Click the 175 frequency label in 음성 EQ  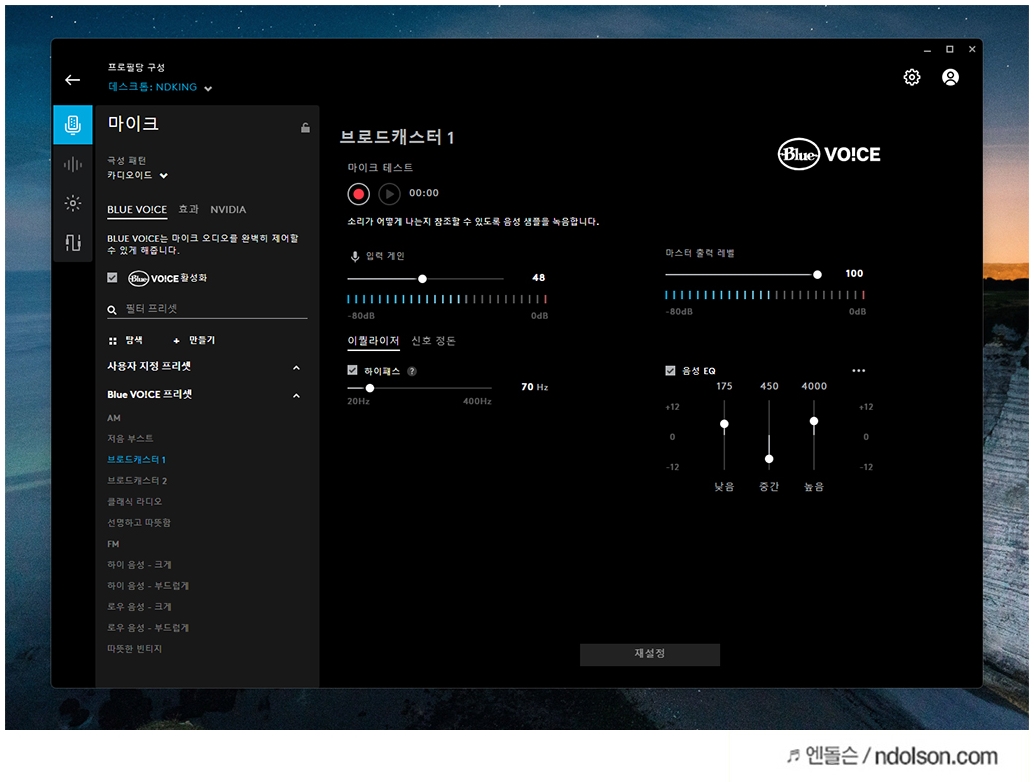[x=724, y=386]
